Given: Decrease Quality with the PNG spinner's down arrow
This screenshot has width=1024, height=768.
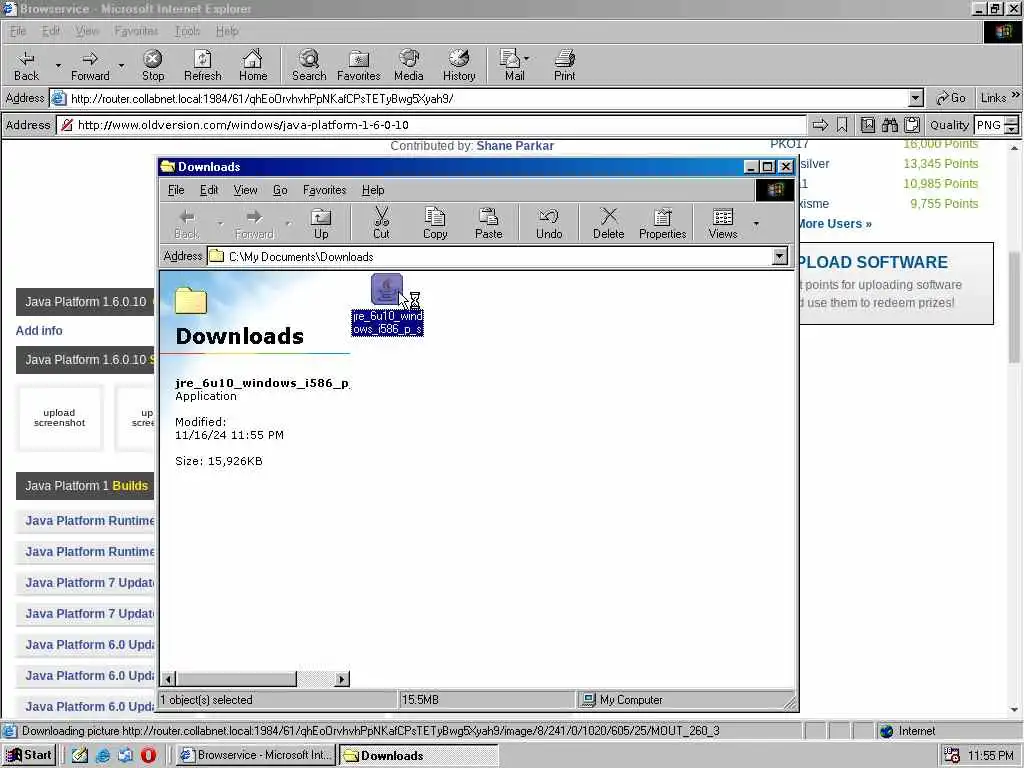Looking at the screenshot, I should (1012, 129).
